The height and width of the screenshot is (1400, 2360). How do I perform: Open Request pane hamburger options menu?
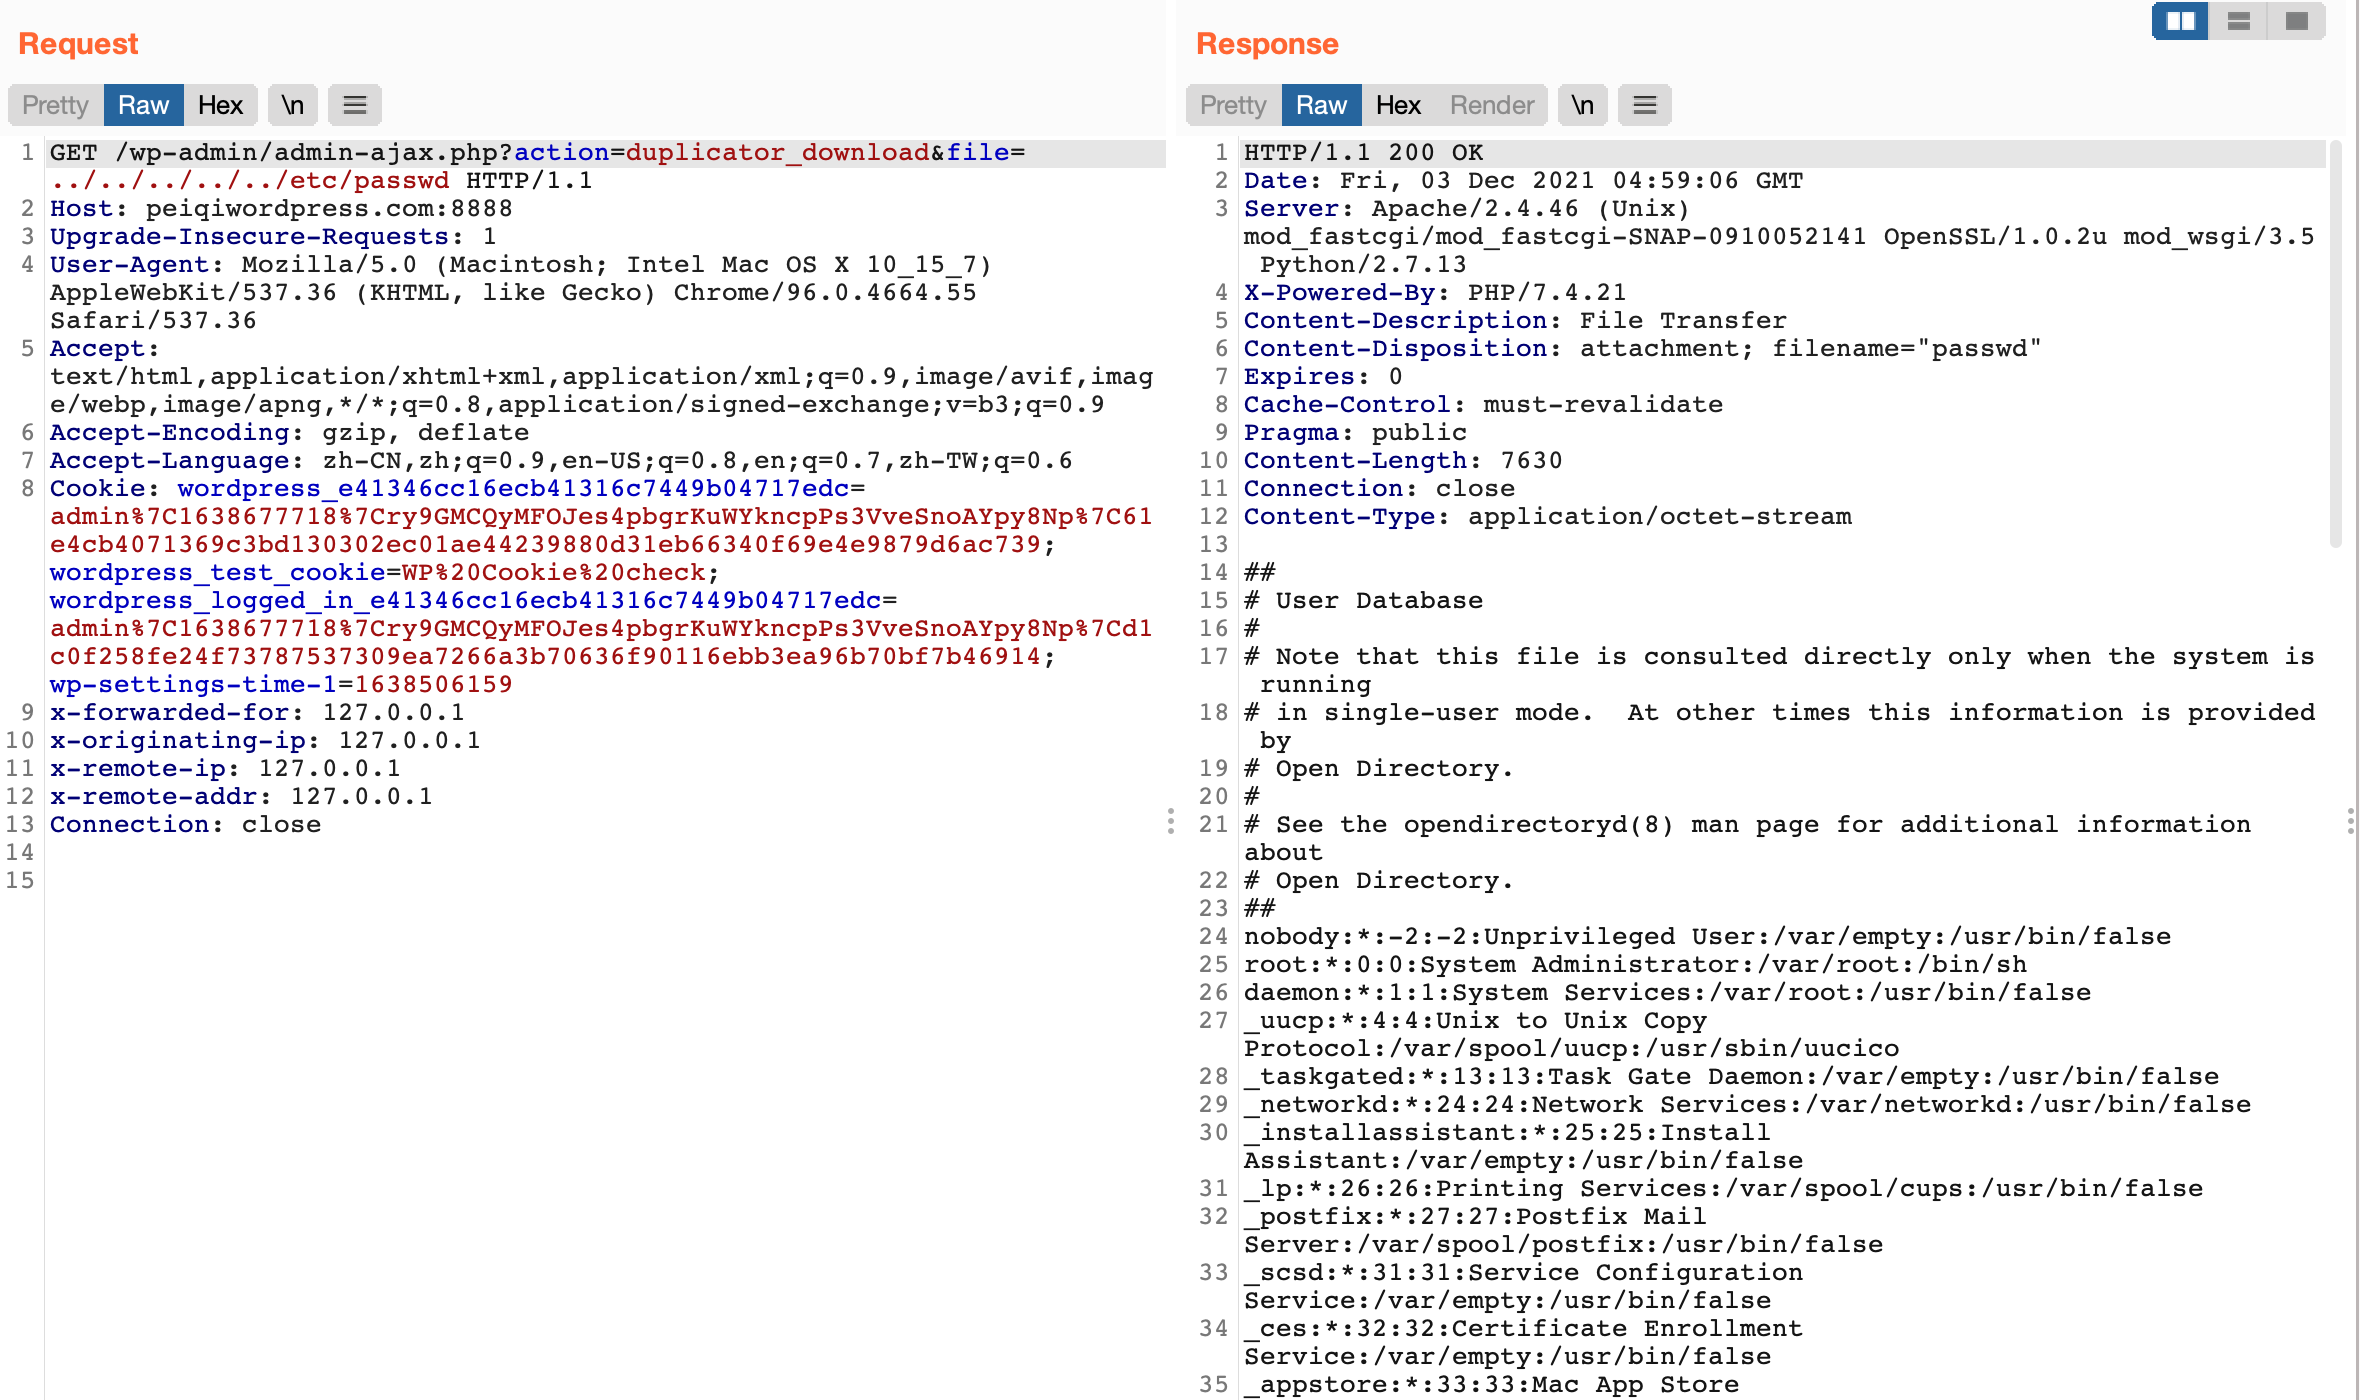point(354,105)
